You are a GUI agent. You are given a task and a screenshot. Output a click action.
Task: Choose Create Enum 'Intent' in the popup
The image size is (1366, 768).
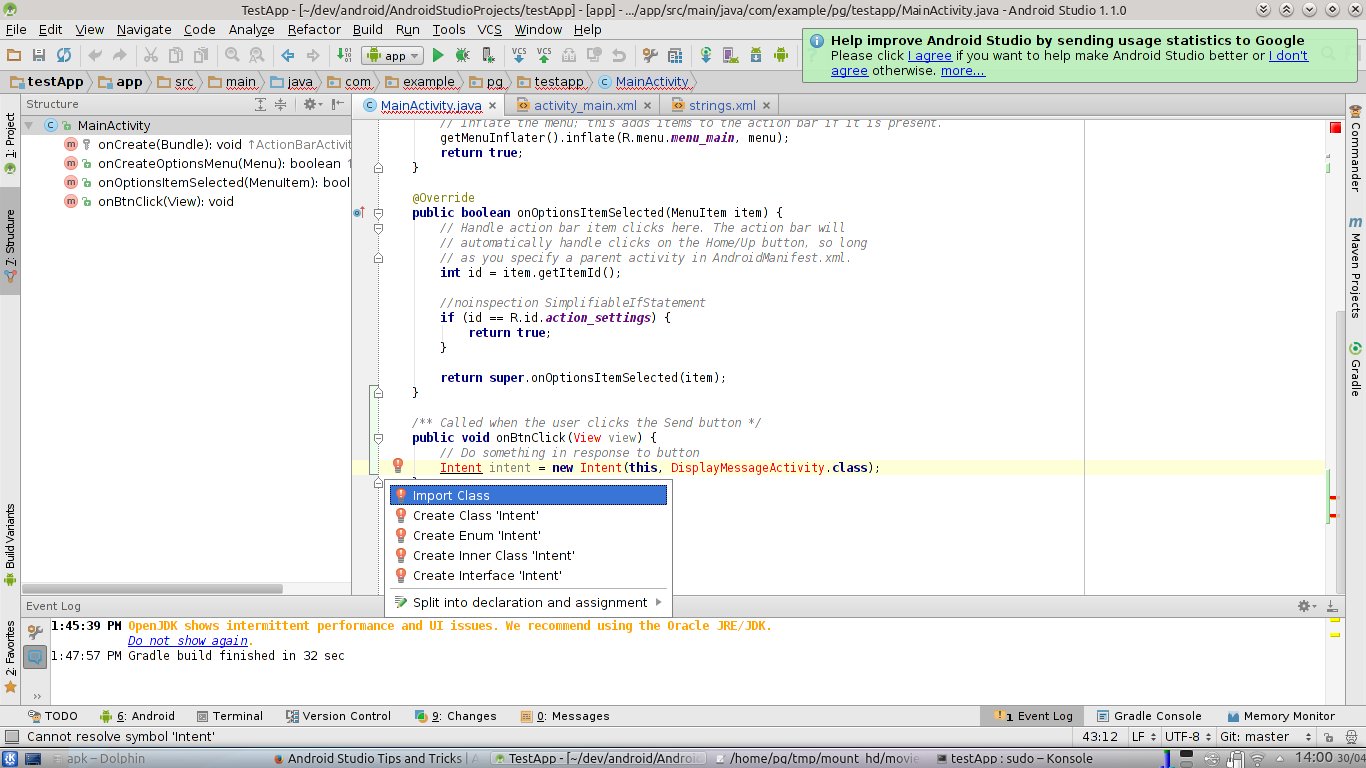(x=528, y=535)
